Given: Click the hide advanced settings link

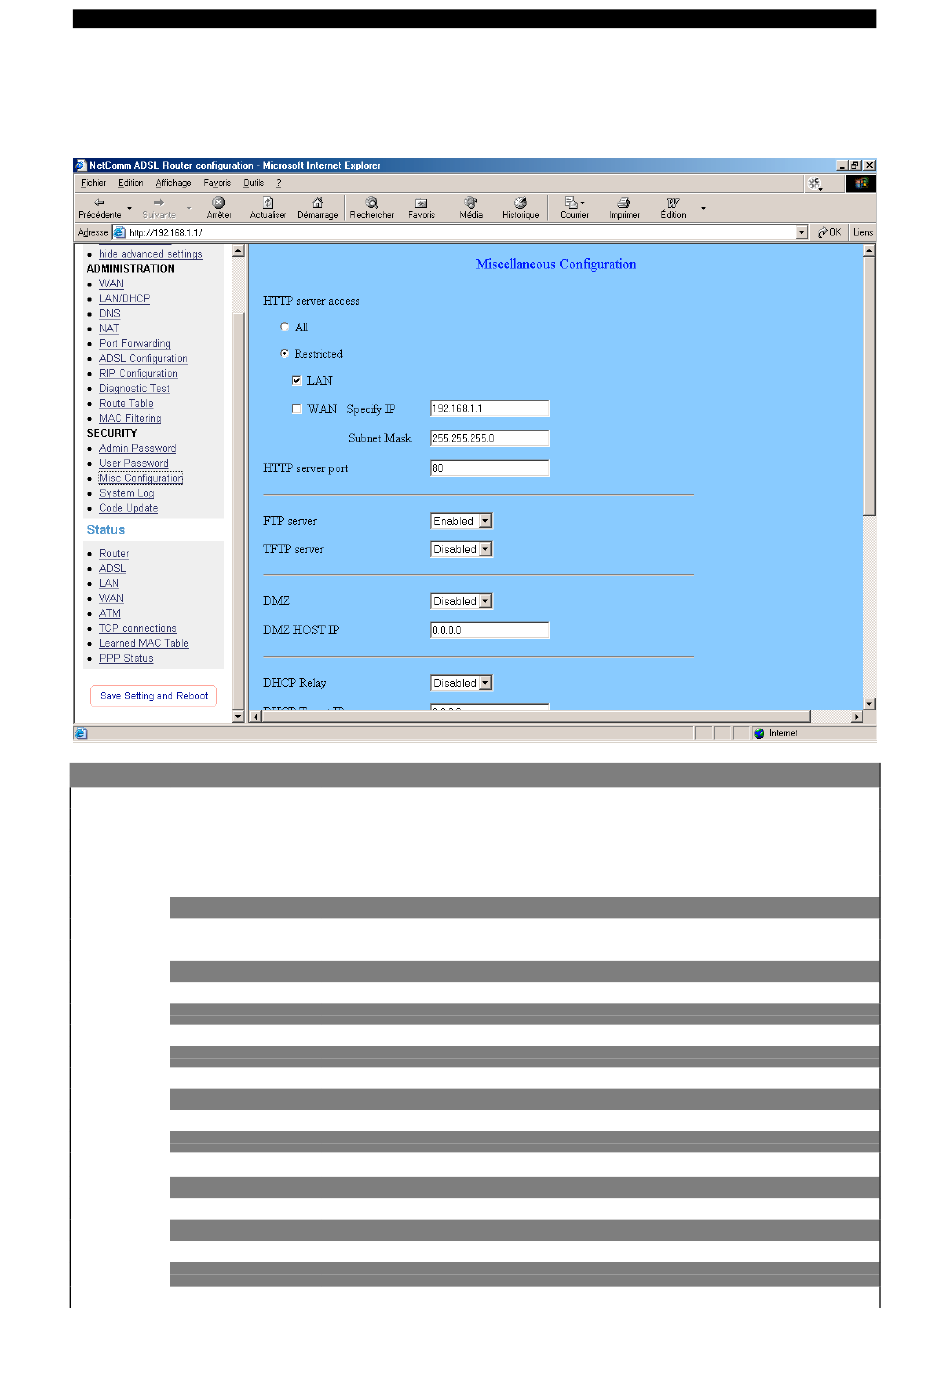Looking at the screenshot, I should 151,254.
